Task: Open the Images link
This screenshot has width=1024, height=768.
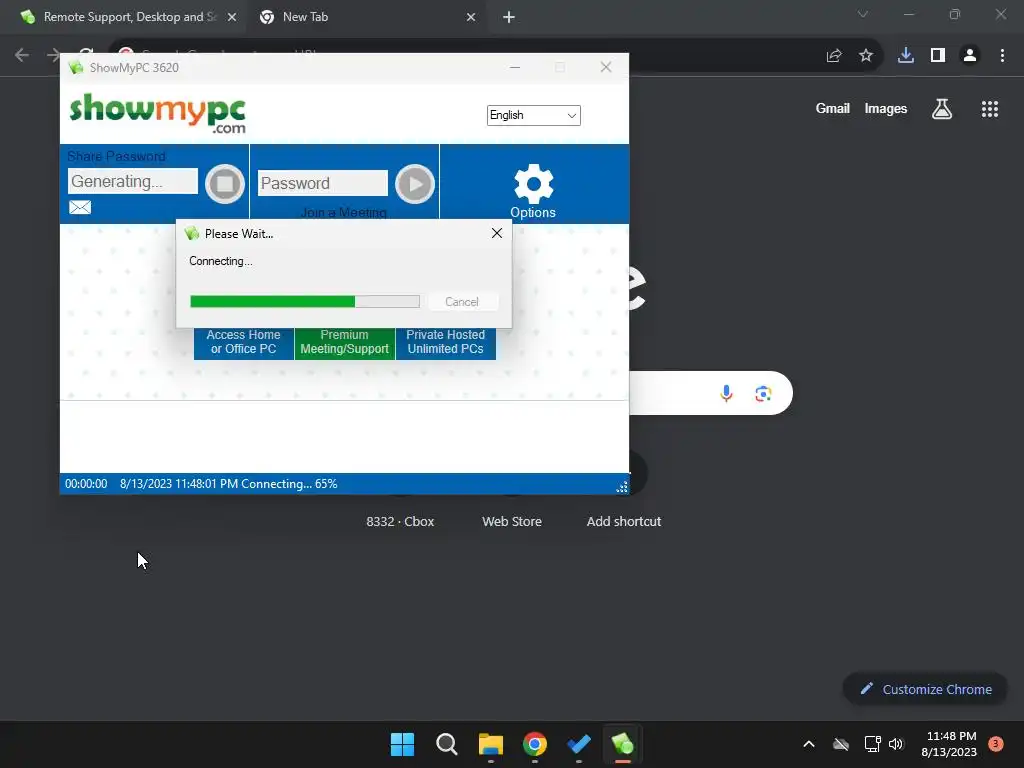Action: [x=886, y=108]
